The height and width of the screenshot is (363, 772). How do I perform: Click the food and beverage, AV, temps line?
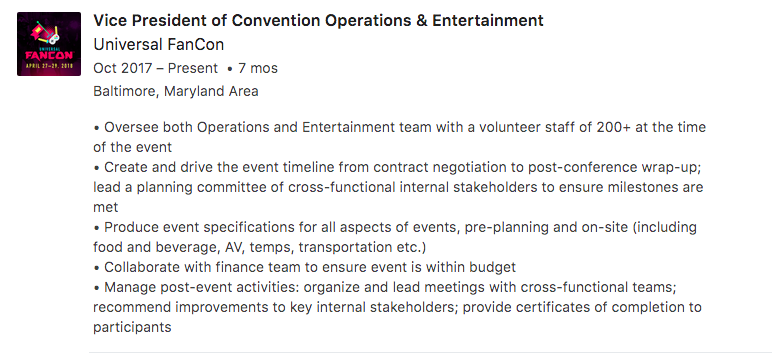coord(259,247)
